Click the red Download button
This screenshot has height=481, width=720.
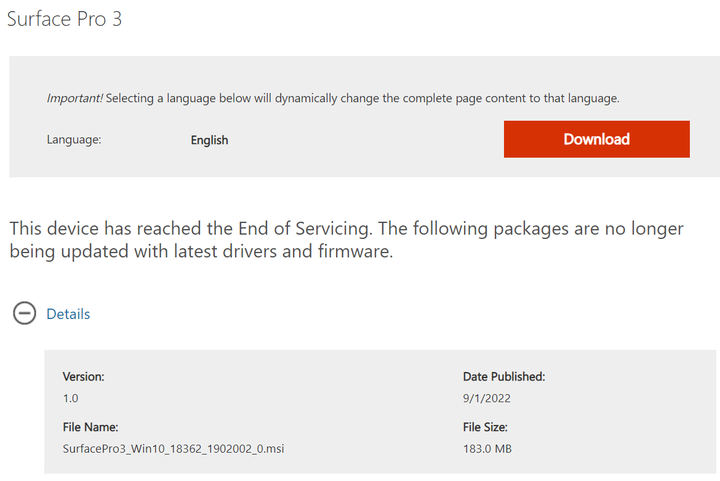pos(596,139)
